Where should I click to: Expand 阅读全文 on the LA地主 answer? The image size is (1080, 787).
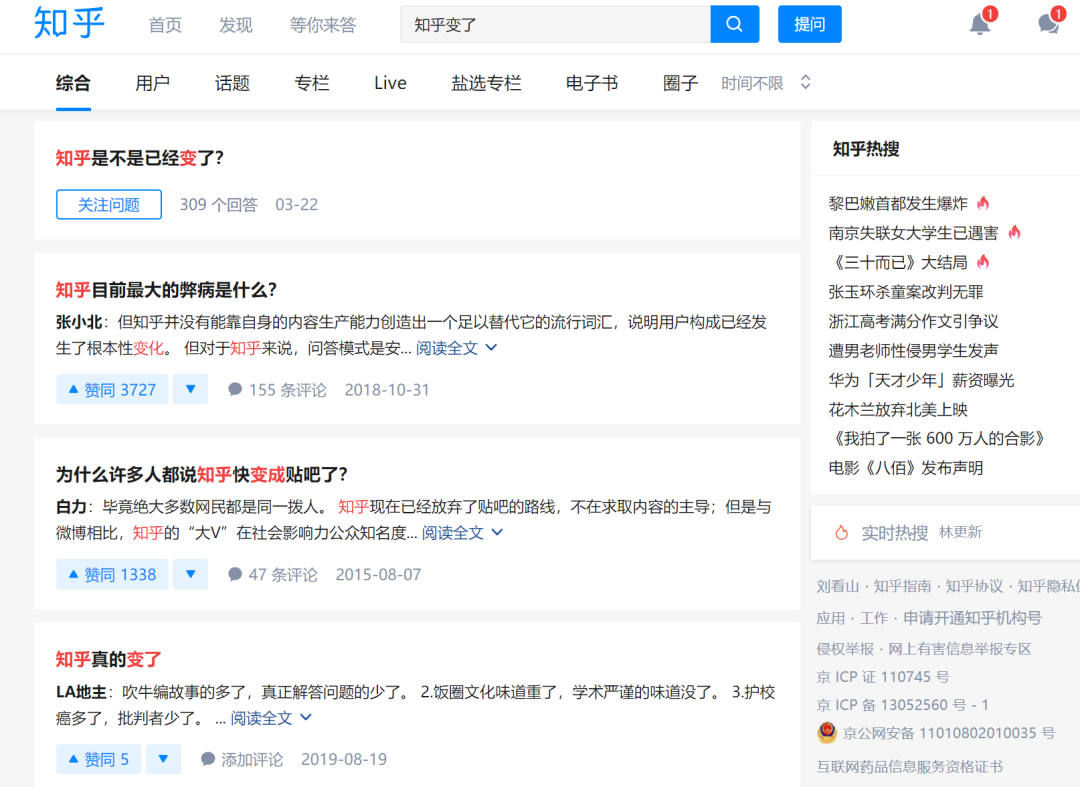coord(271,718)
